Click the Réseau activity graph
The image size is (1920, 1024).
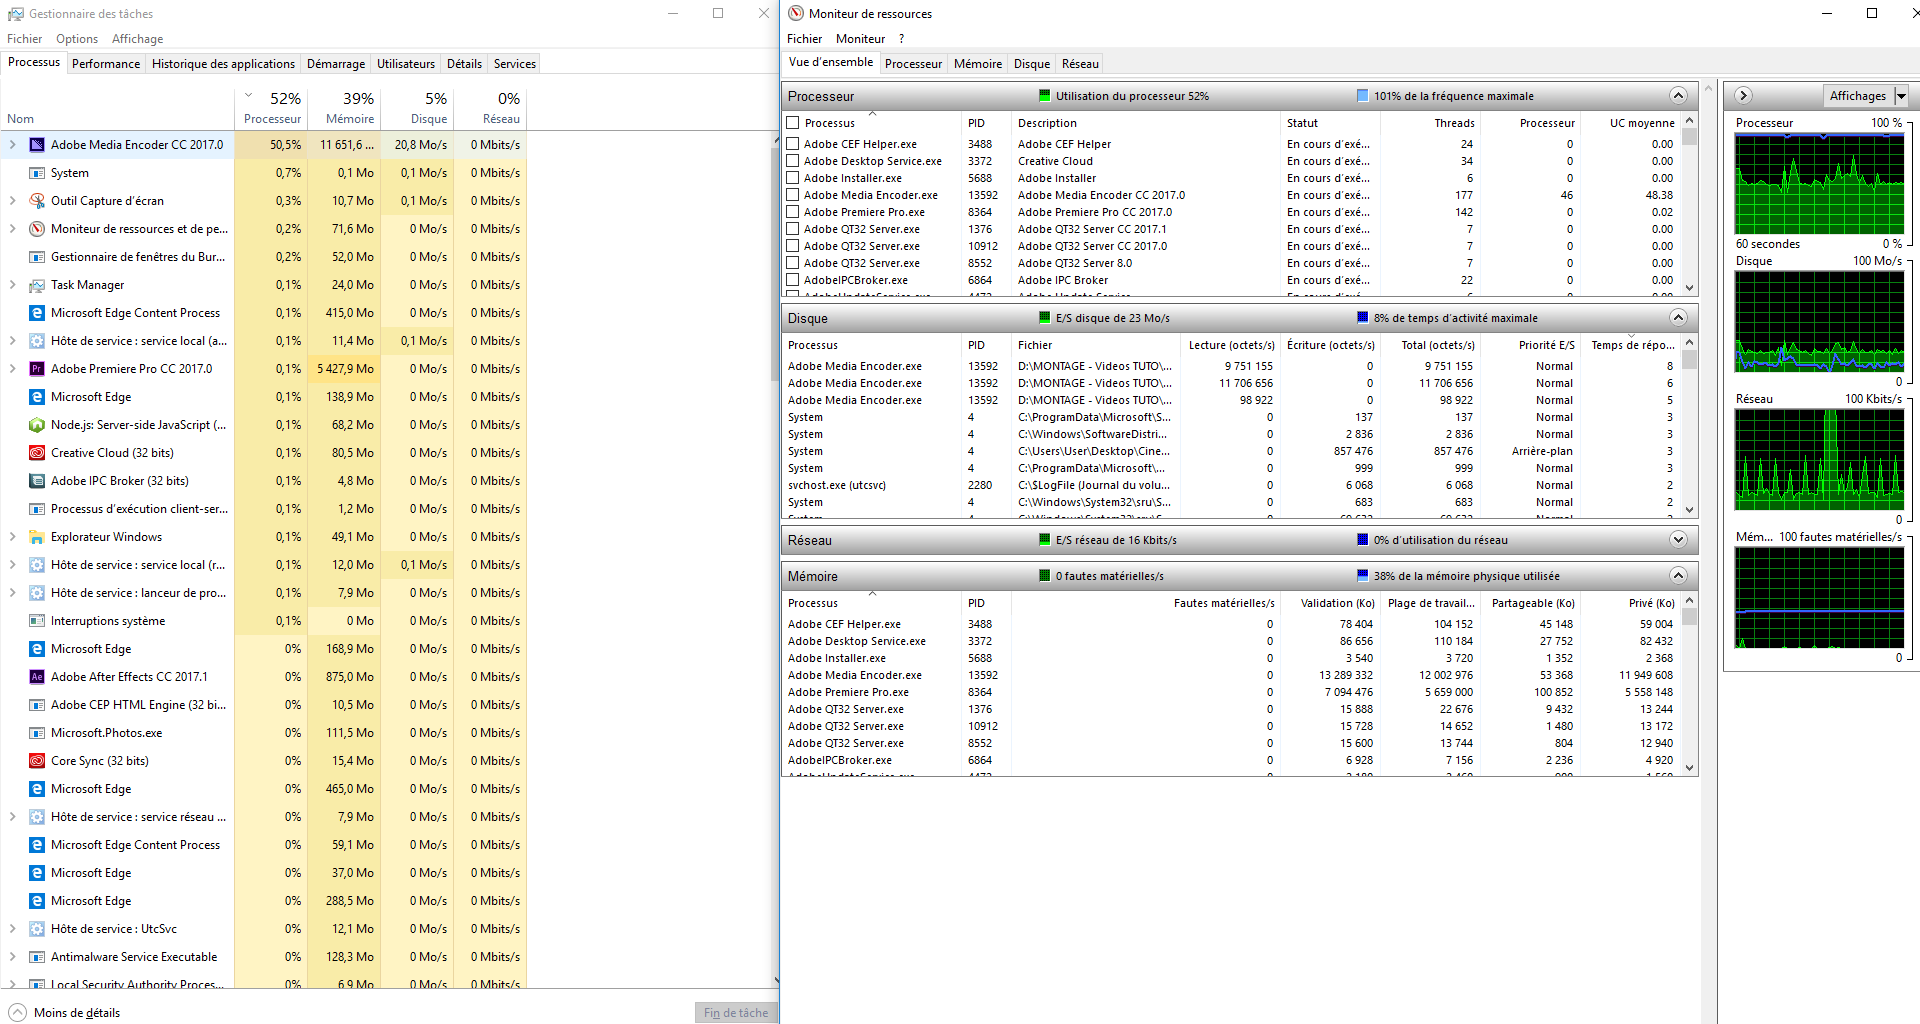1820,460
